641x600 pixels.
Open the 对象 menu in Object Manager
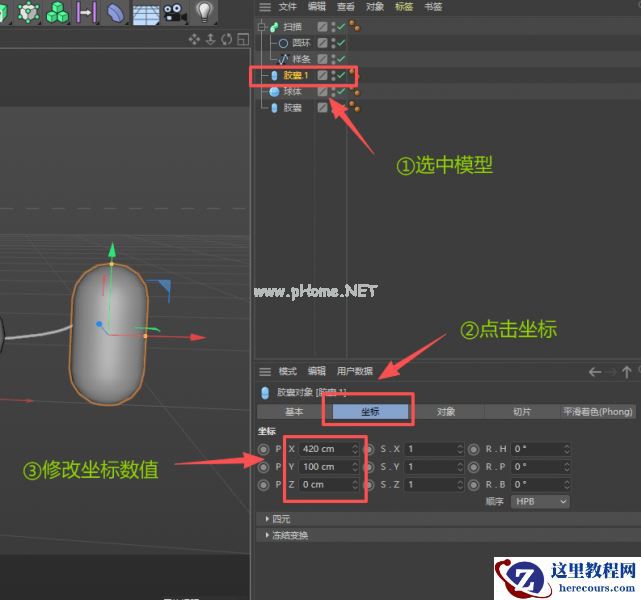click(x=375, y=7)
